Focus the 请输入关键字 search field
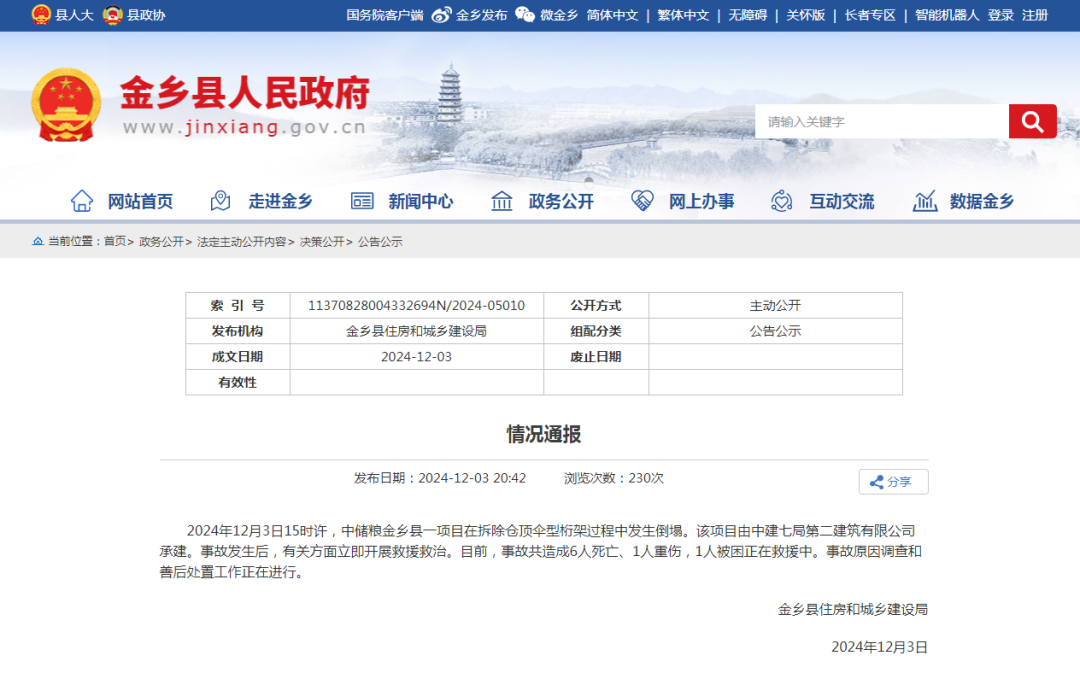Screen dimensions: 1080x679 click(882, 121)
